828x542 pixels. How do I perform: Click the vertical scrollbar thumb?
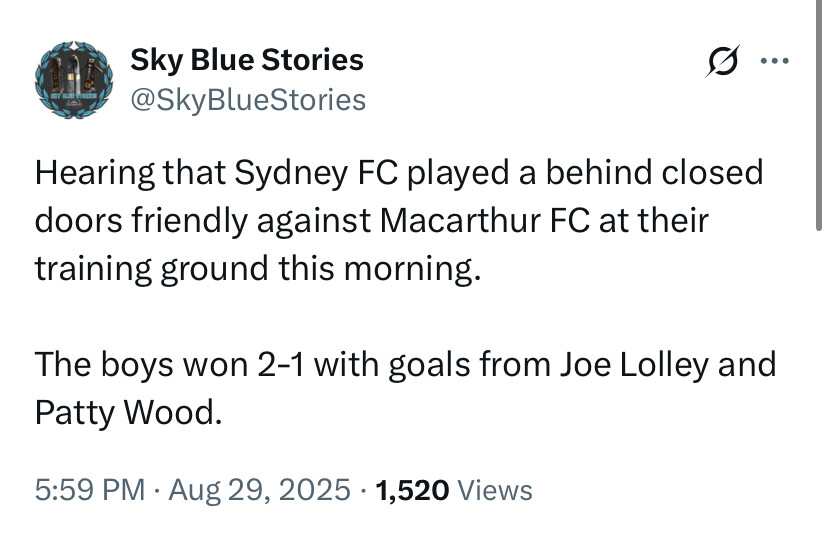coord(818,115)
